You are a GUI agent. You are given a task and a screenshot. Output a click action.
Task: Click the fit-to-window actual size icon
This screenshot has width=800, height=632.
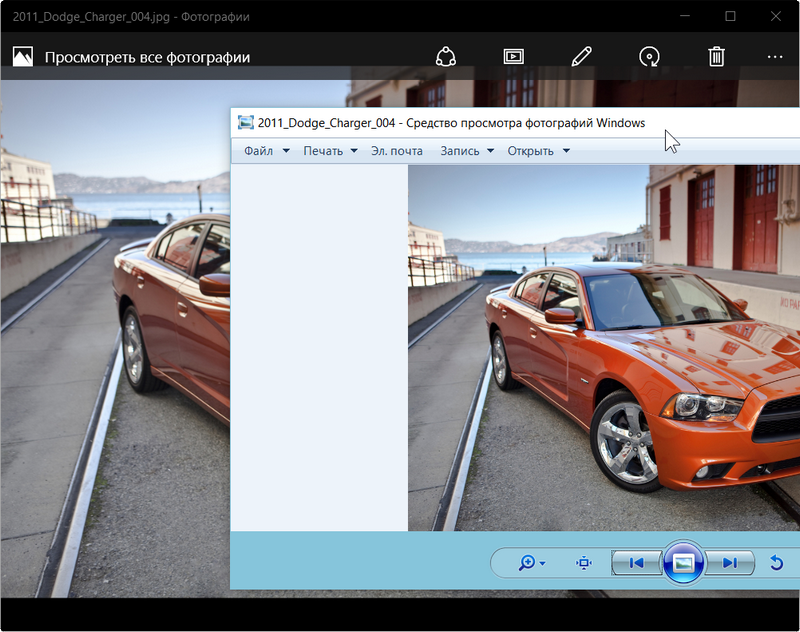(584, 563)
